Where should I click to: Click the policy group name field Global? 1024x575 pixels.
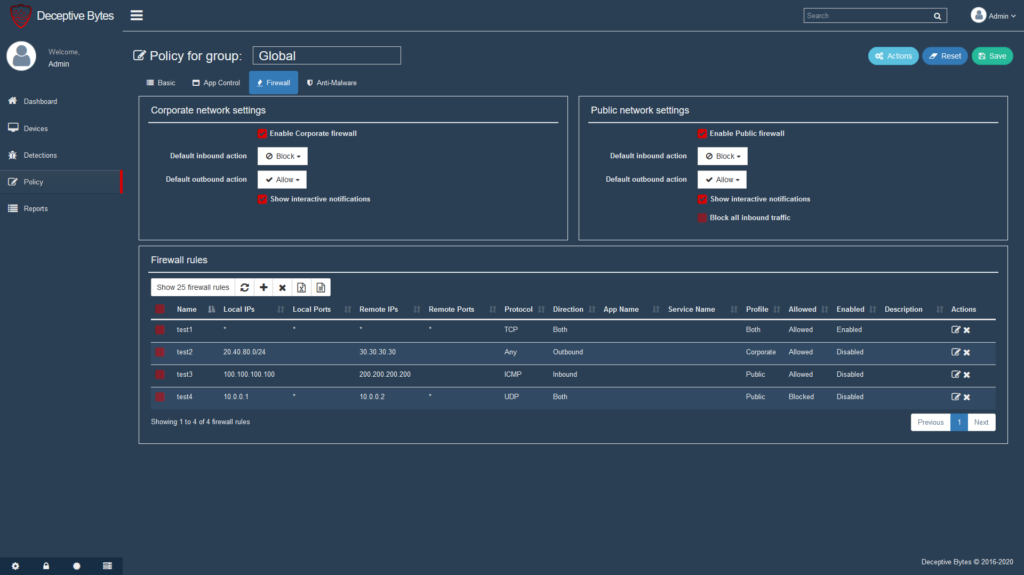pyautogui.click(x=327, y=56)
